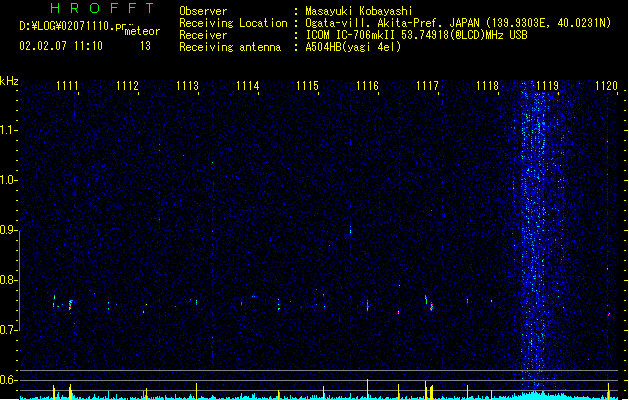Click the 1119 time axis marker

click(547, 86)
